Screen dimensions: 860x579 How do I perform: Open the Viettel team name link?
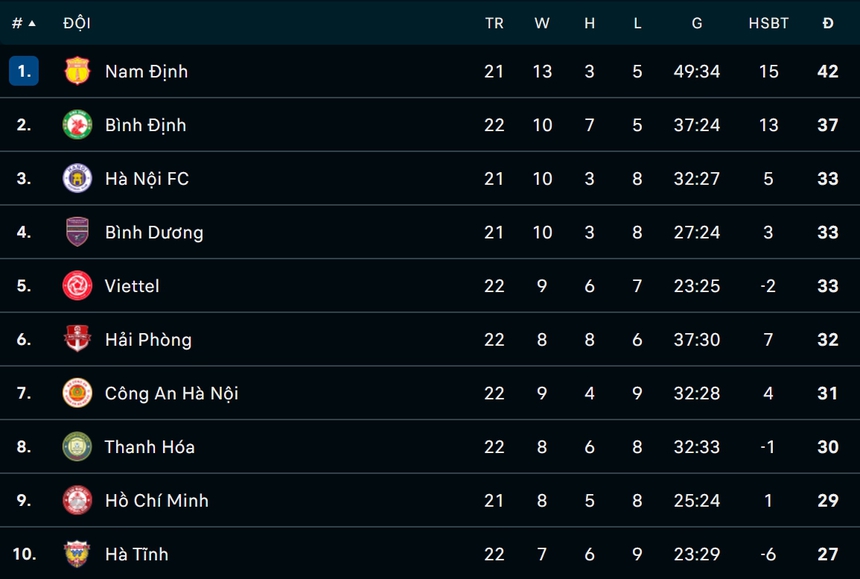tap(132, 286)
